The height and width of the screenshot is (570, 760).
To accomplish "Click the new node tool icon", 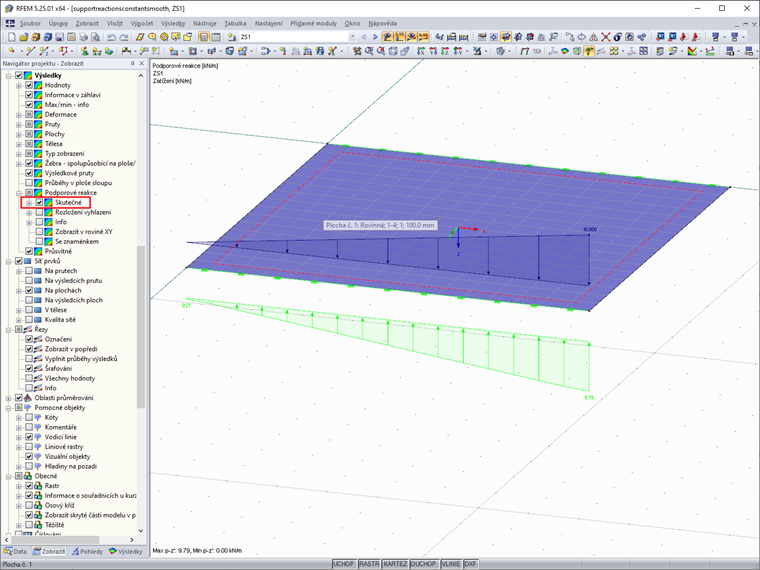I will [x=12, y=51].
